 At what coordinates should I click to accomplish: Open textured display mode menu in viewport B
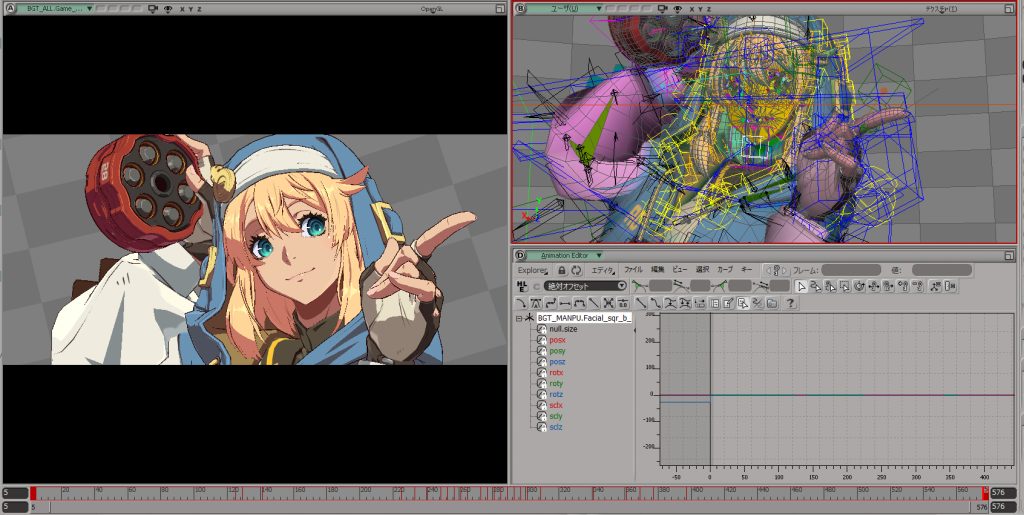click(x=942, y=9)
